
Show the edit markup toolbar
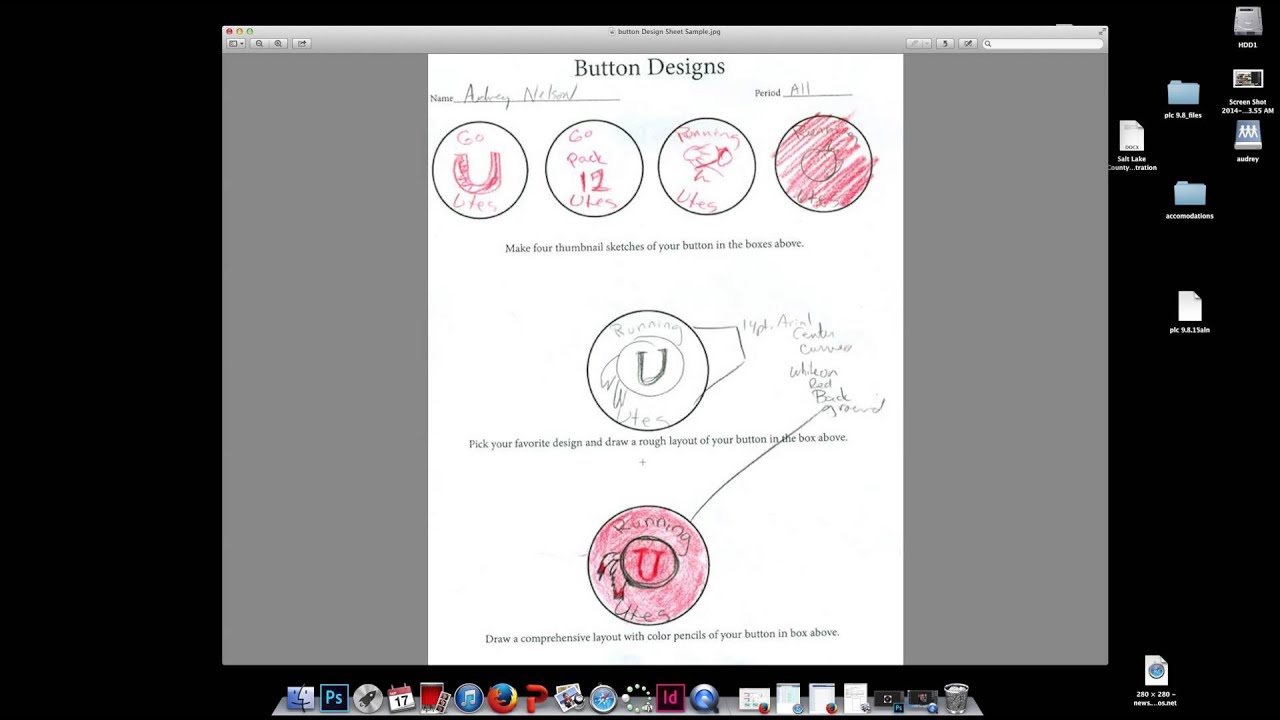pyautogui.click(x=967, y=43)
